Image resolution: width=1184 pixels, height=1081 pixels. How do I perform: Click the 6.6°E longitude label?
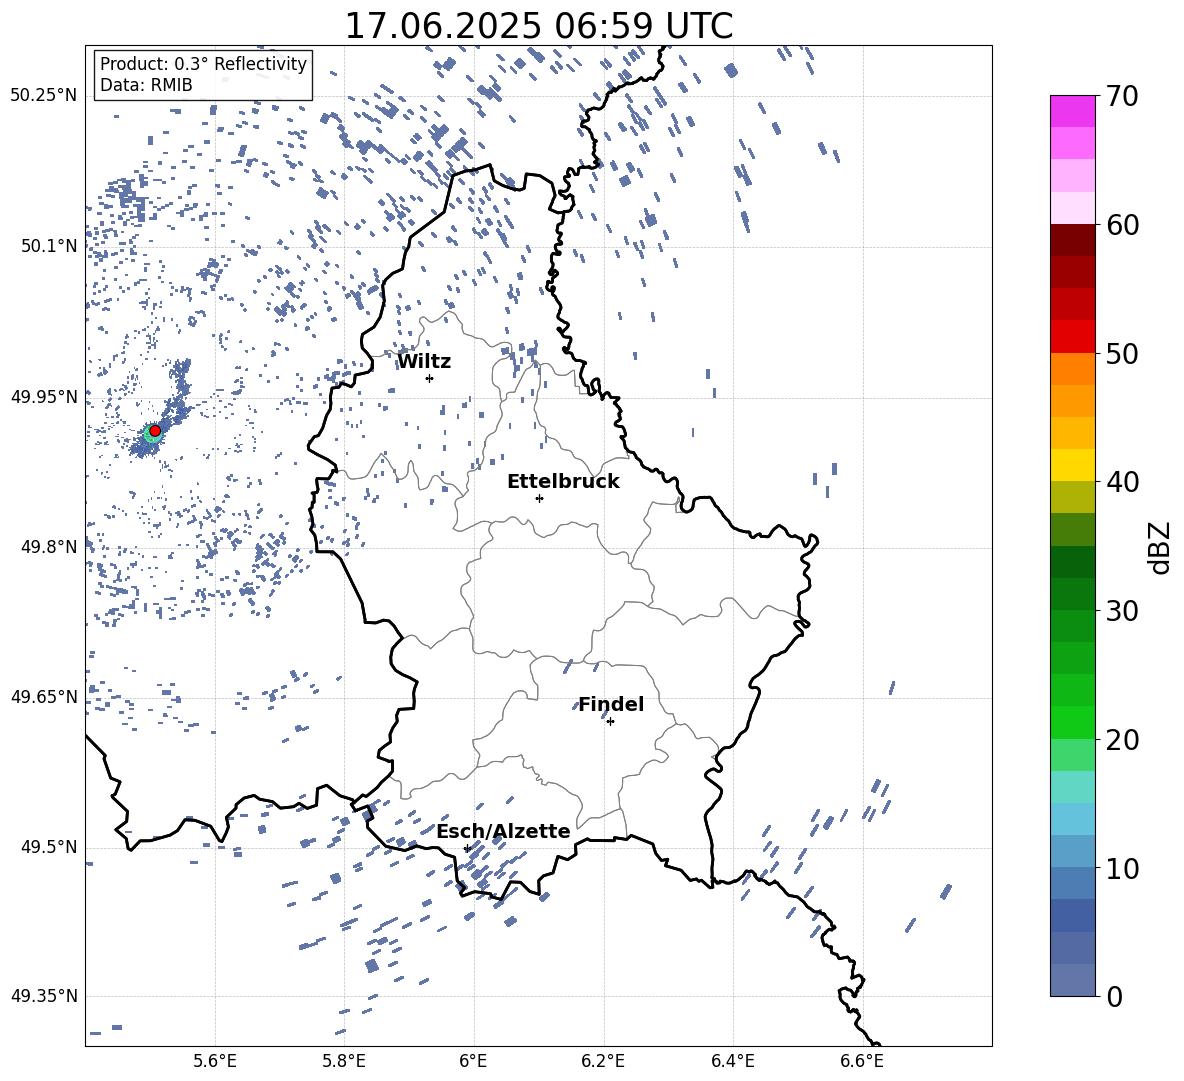[862, 1061]
